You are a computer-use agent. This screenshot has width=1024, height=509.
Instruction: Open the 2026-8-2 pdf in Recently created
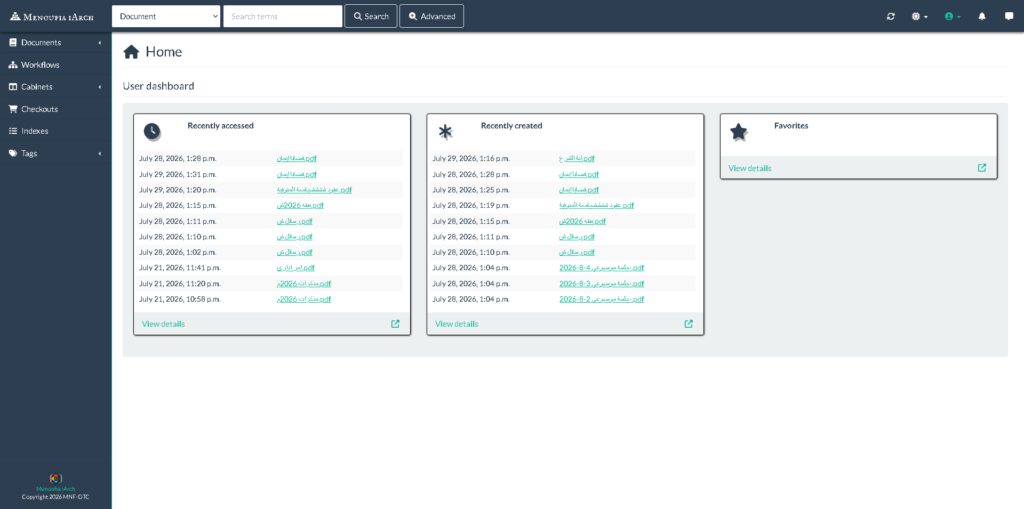pos(602,299)
